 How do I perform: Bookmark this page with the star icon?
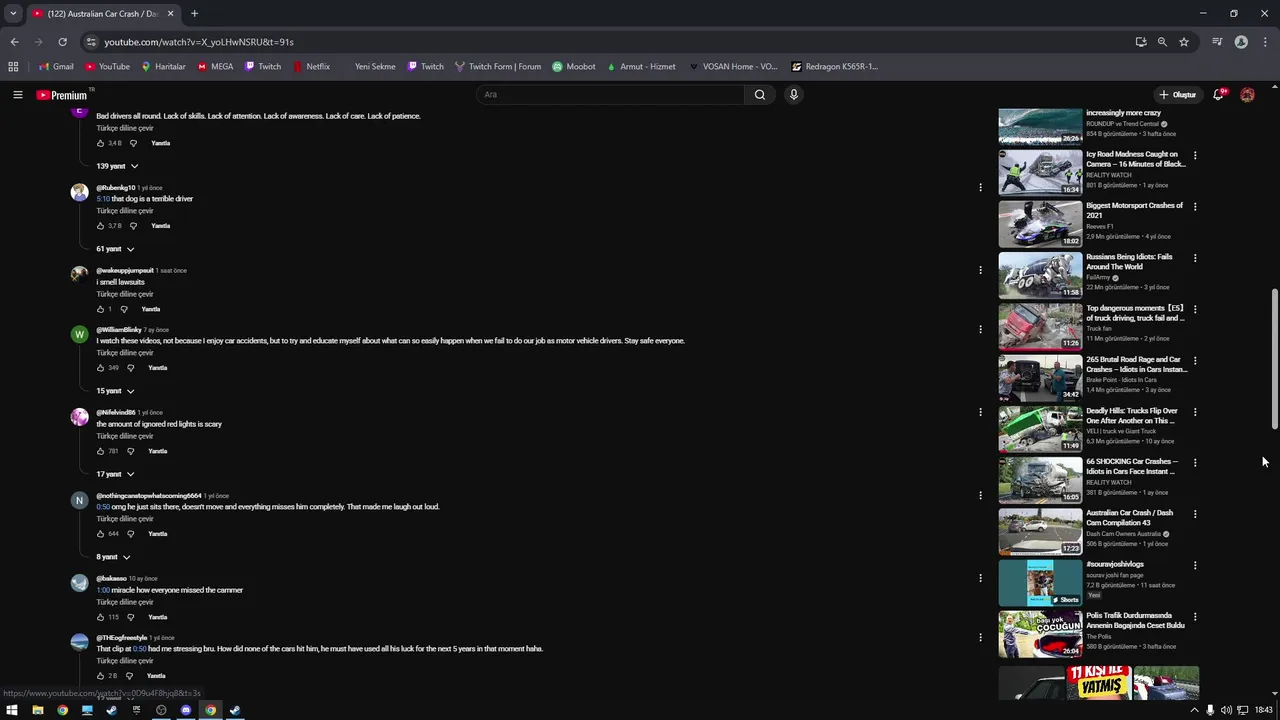1184,42
